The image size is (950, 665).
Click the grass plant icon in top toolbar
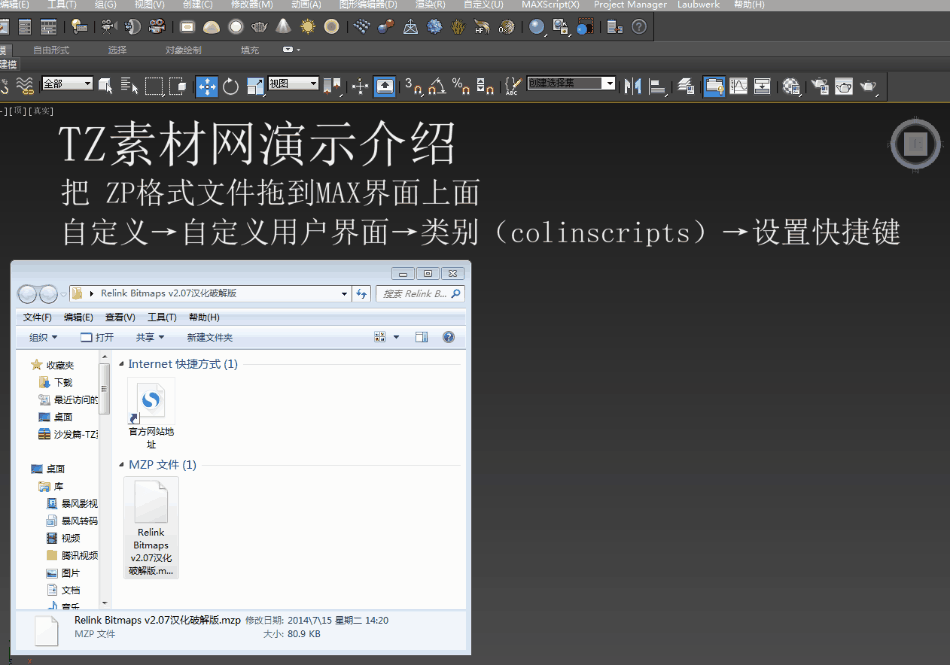tap(458, 27)
